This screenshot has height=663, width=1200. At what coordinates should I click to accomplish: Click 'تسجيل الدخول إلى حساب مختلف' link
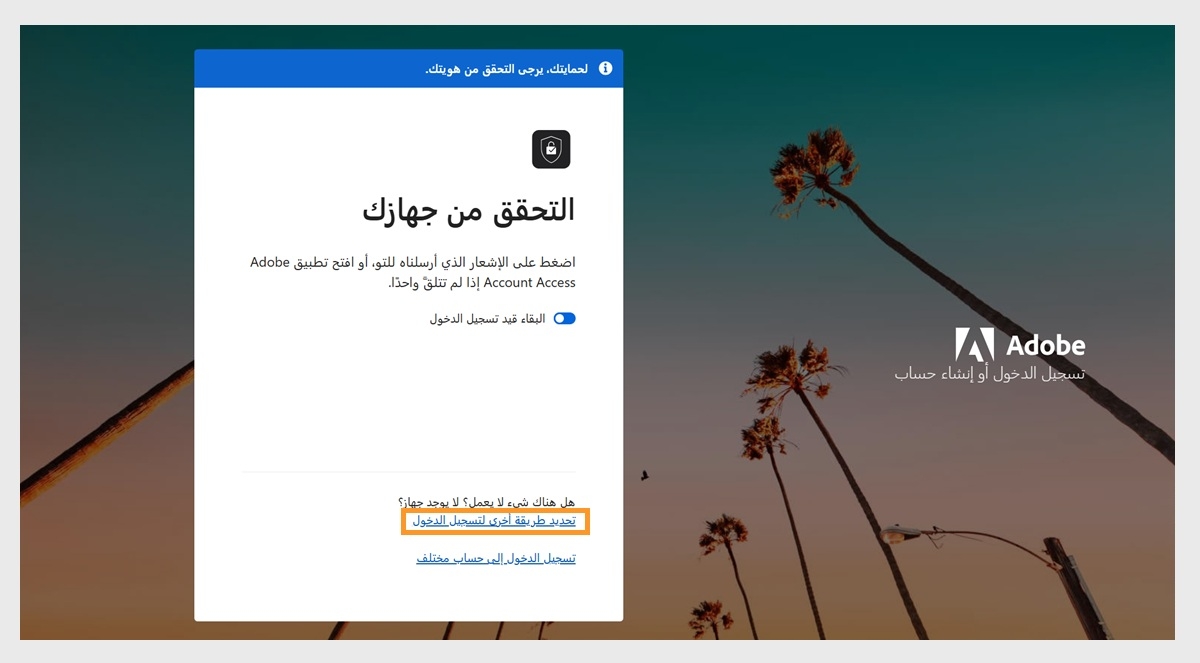coord(496,558)
